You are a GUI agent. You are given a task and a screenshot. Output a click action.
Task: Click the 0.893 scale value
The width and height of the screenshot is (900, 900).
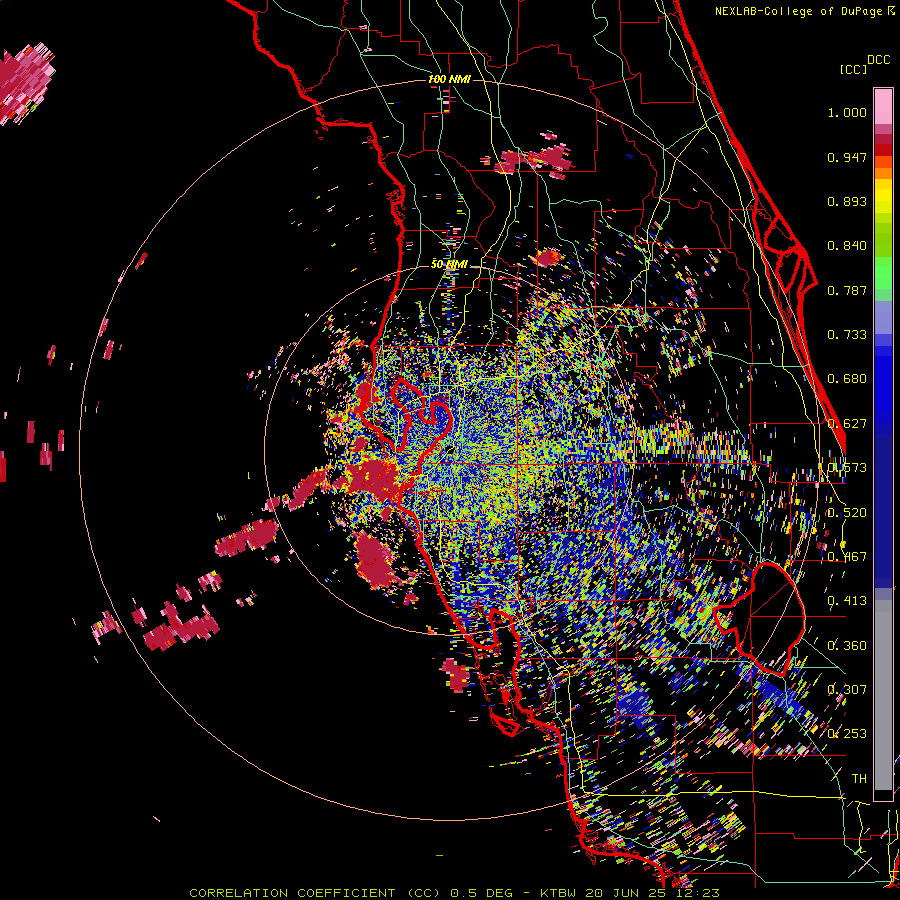click(847, 201)
